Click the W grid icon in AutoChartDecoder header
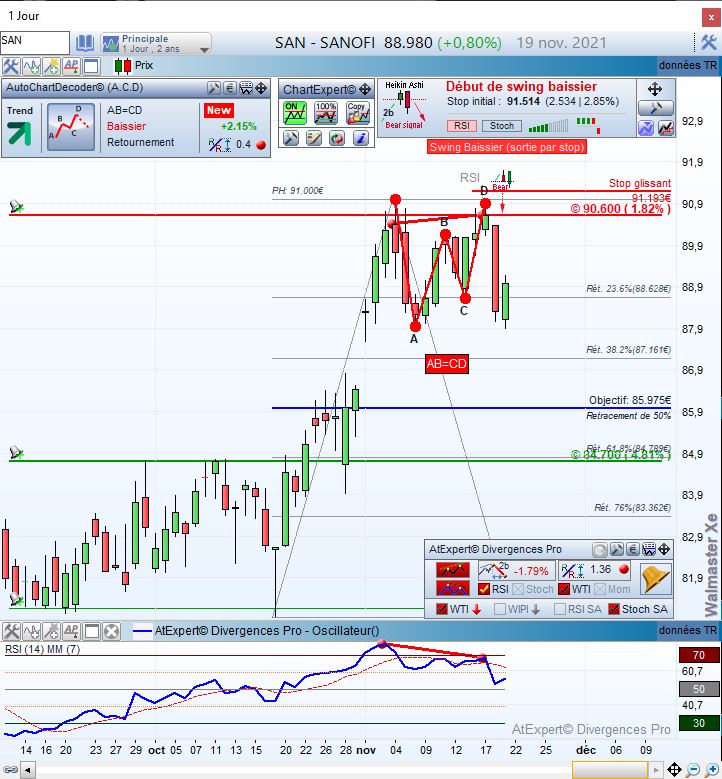 tap(246, 88)
